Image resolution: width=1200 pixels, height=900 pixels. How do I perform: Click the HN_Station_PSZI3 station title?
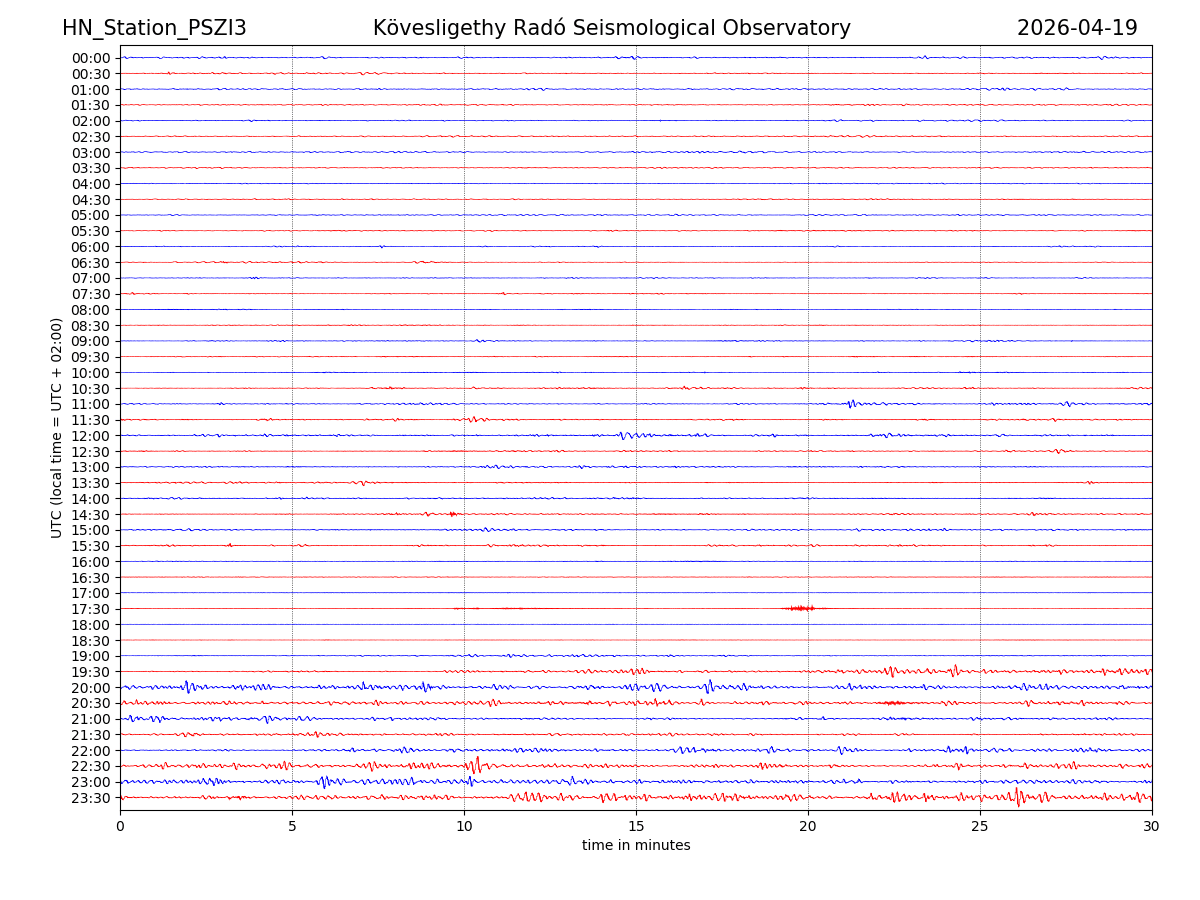(154, 29)
